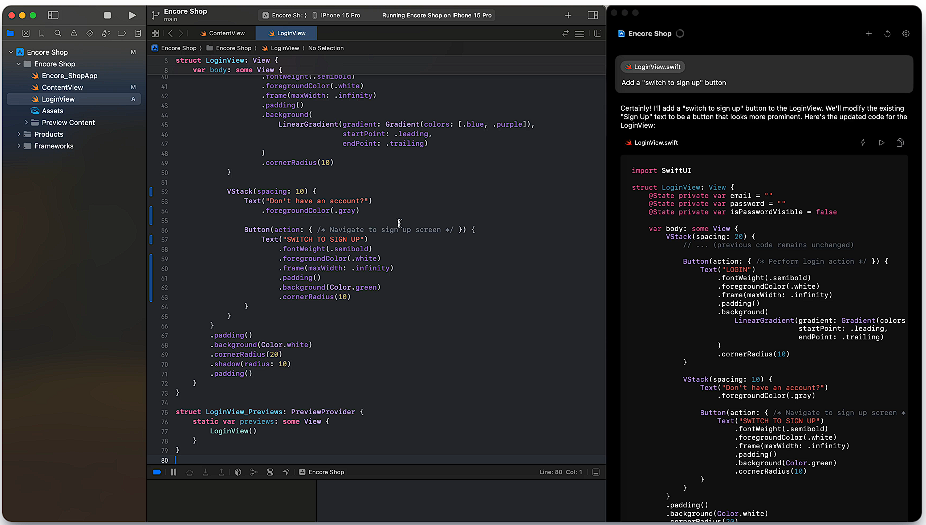Toggle breakpoints activation in debug bar

pyautogui.click(x=156, y=472)
